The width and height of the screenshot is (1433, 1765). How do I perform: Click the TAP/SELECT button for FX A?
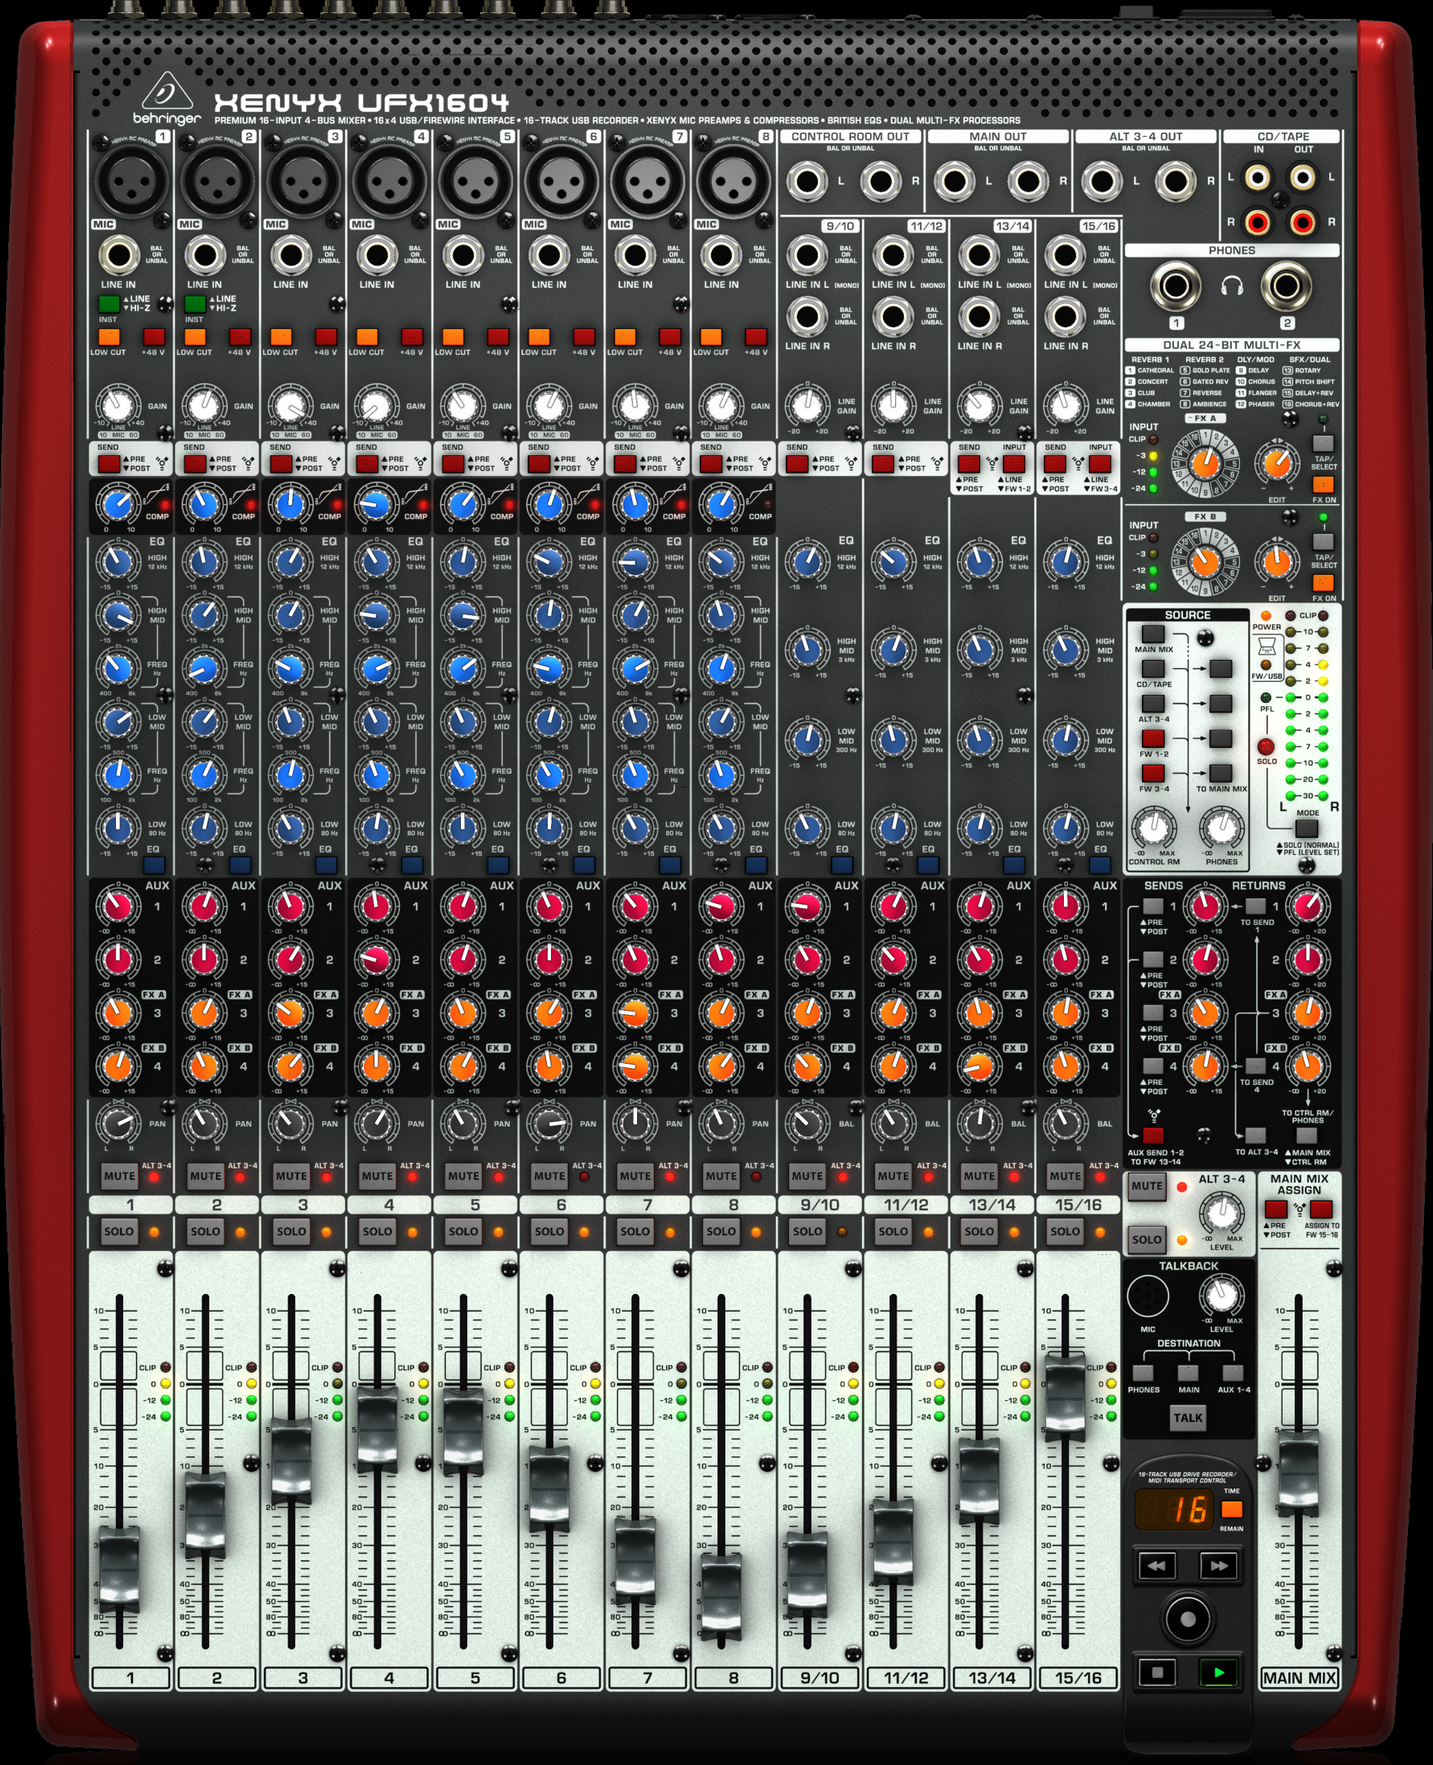click(x=1323, y=444)
